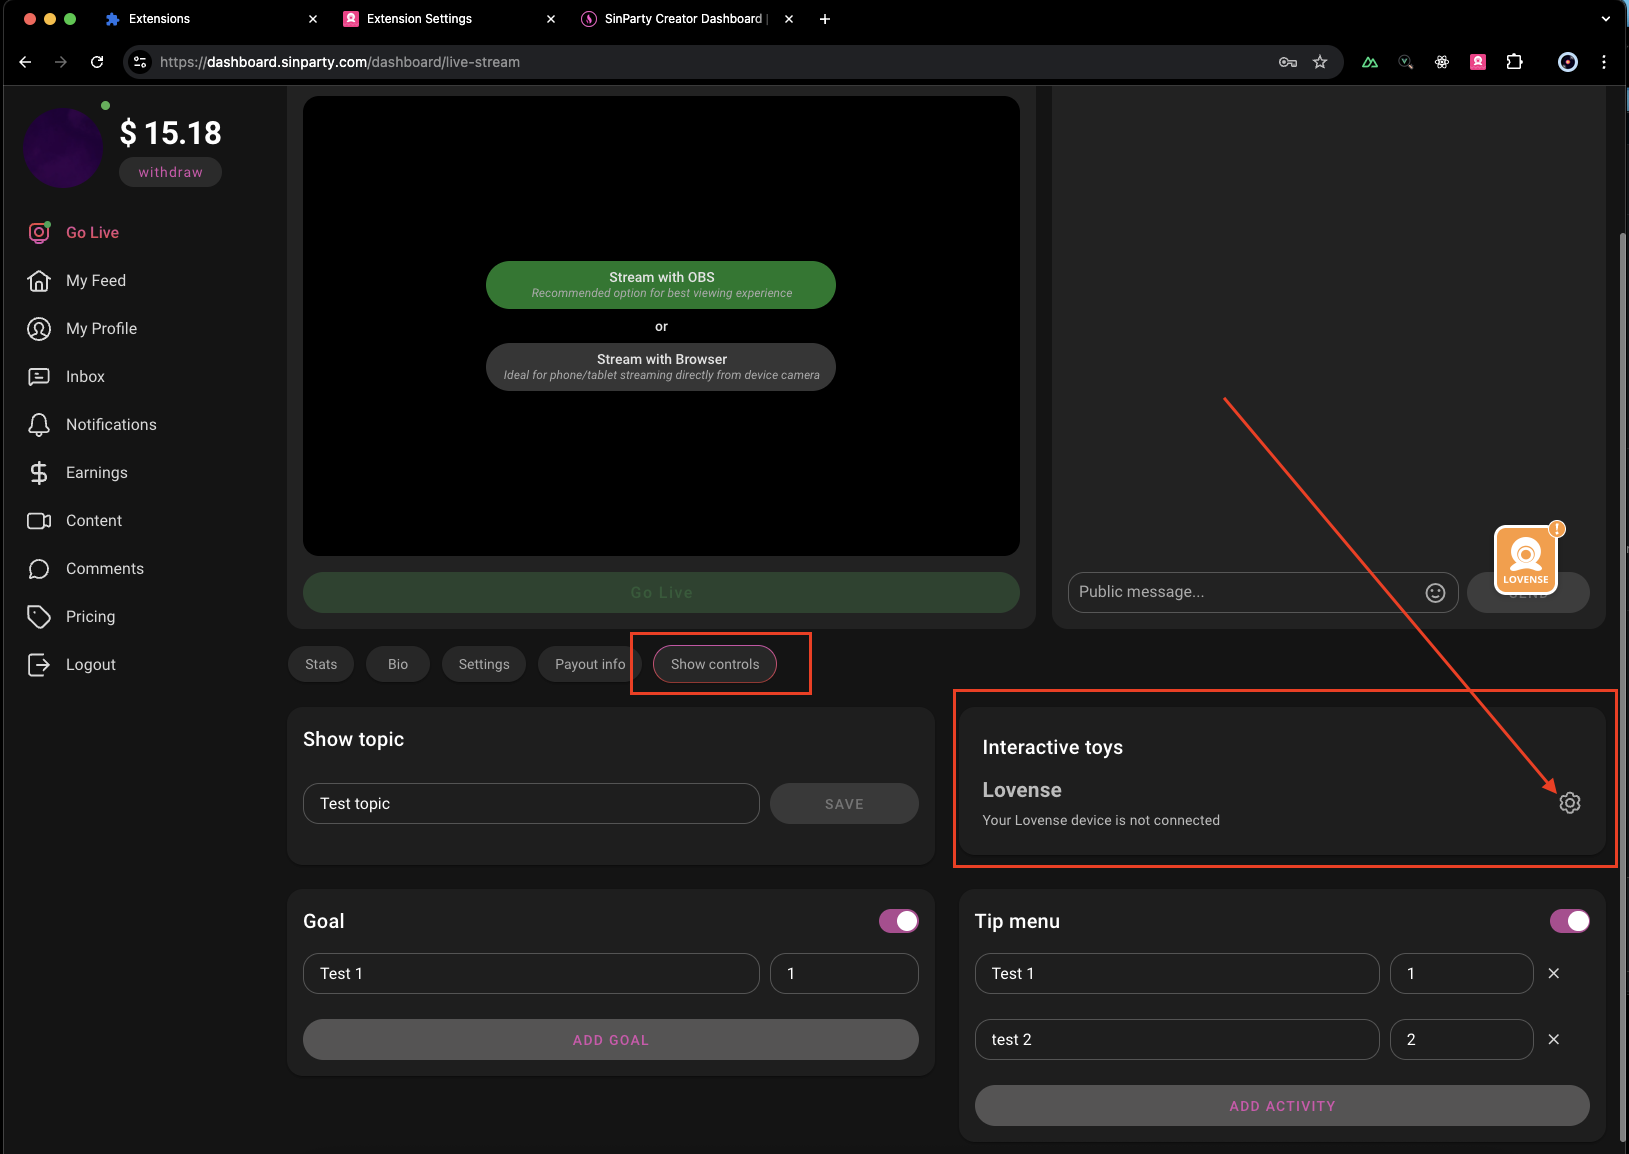Viewport: 1629px width, 1154px height.
Task: Disable the Tip menu toggle
Action: (x=1569, y=921)
